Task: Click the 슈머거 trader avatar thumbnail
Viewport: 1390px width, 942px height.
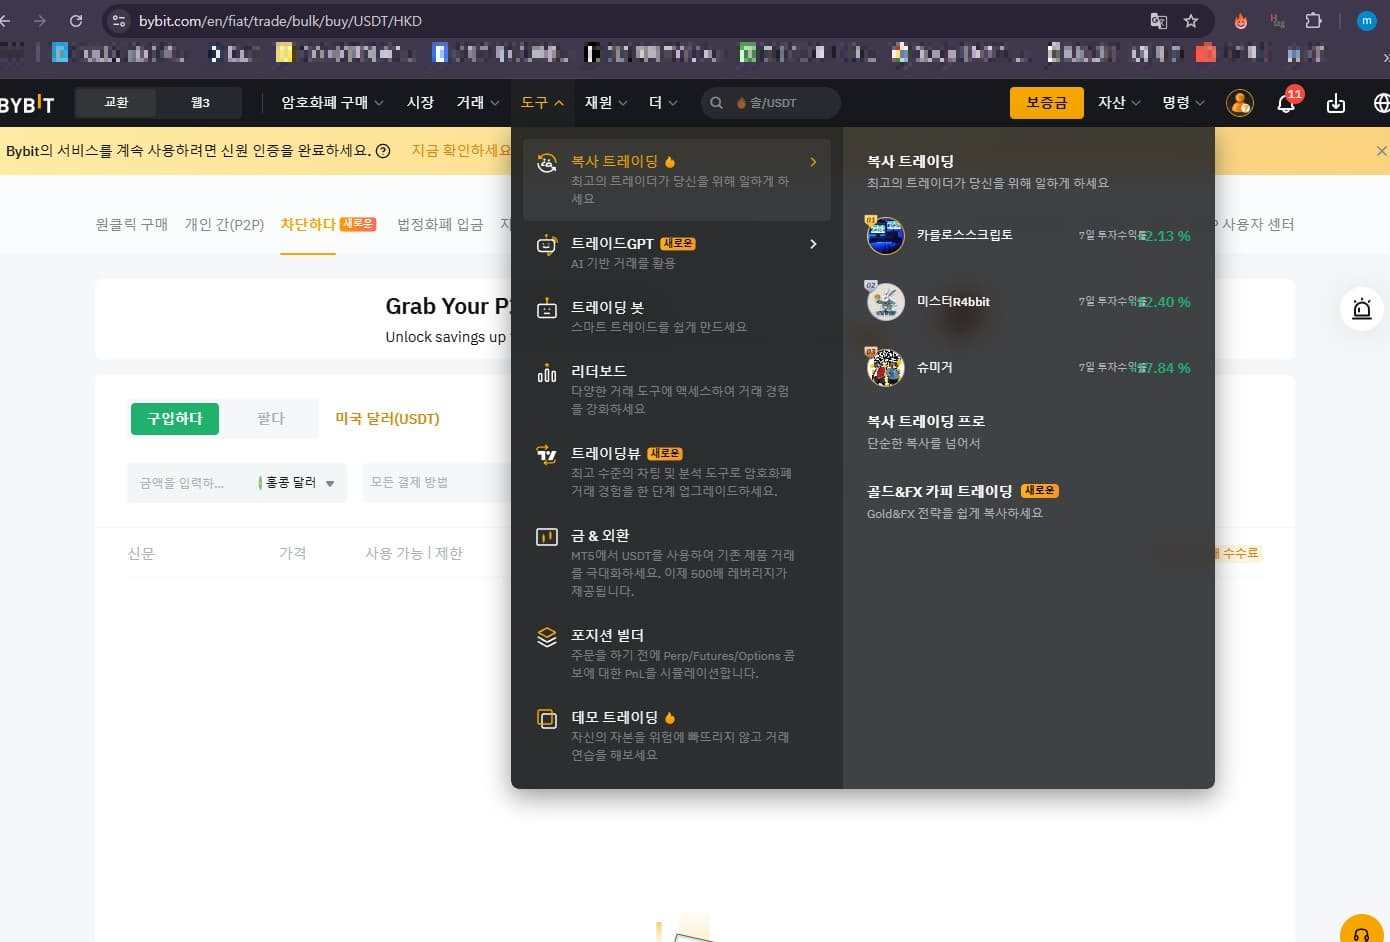Action: coord(885,368)
